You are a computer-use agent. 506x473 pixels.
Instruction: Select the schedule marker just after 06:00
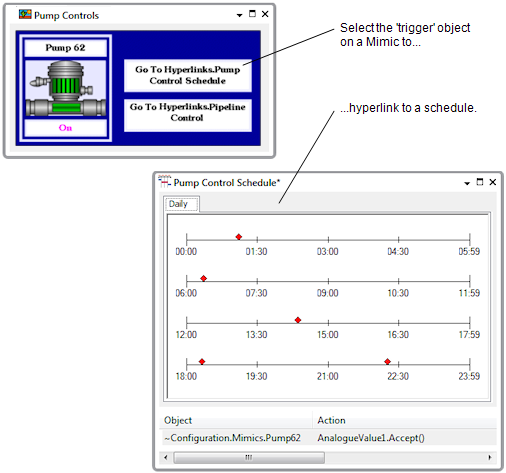[x=204, y=278]
